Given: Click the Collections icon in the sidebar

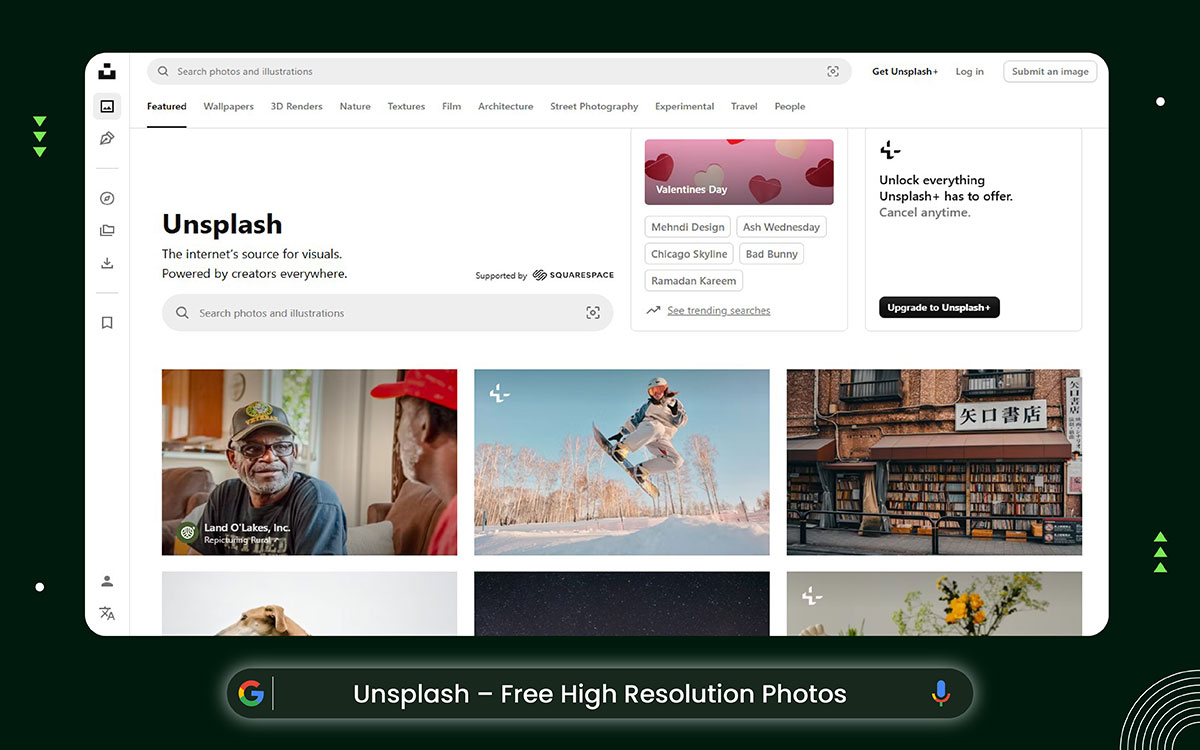Looking at the screenshot, I should [107, 230].
